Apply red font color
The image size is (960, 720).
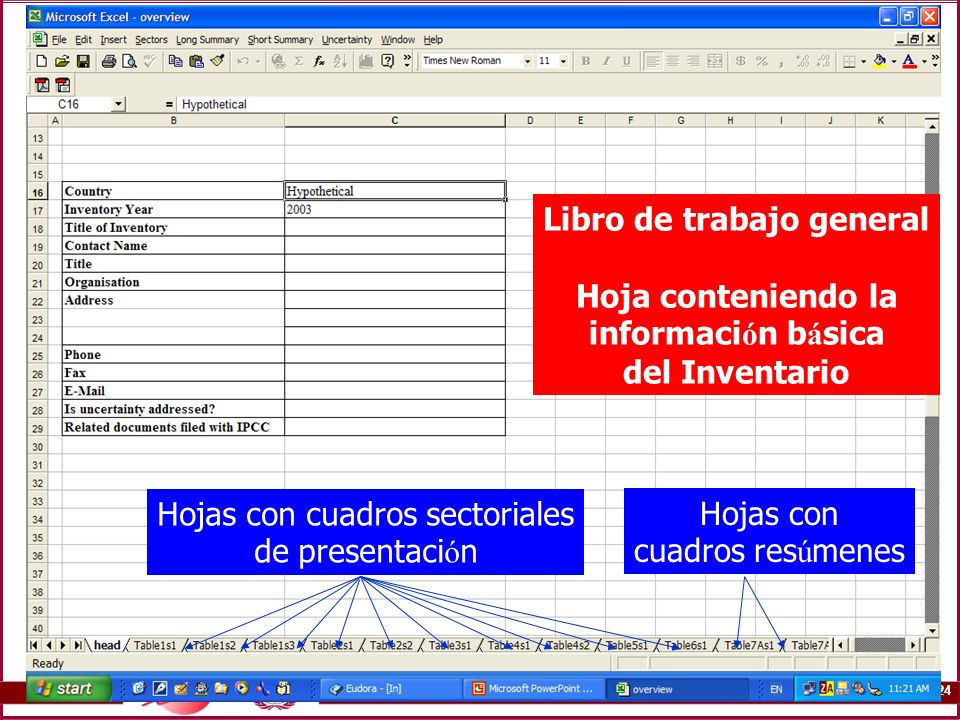909,61
